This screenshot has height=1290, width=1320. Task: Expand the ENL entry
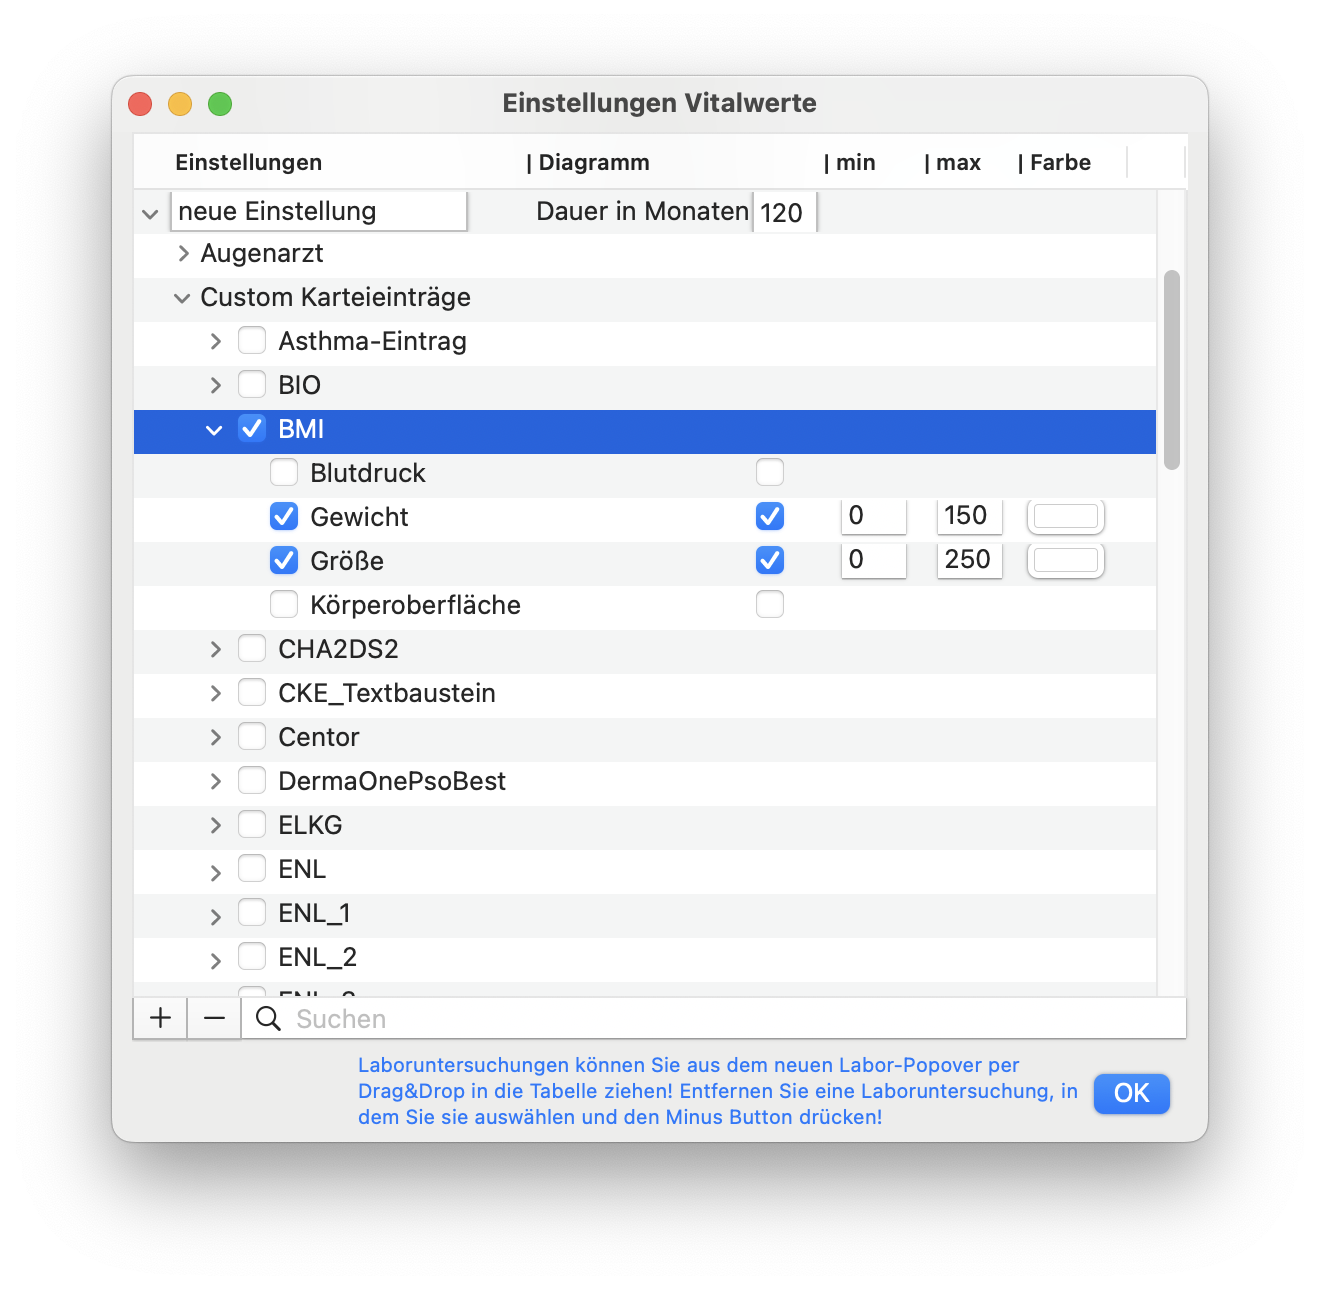coord(215,873)
